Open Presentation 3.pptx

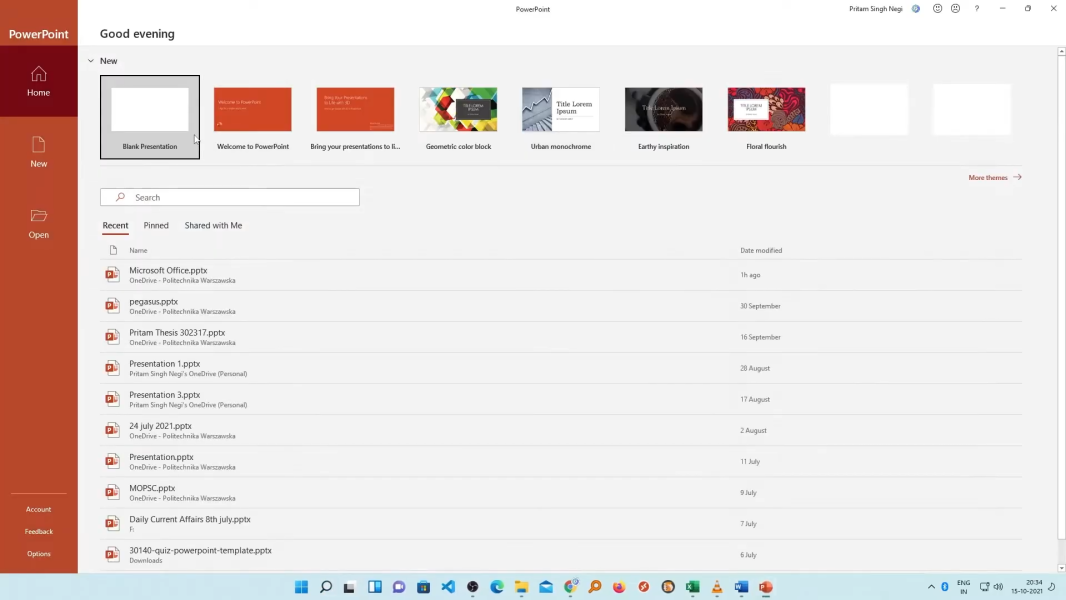(561, 400)
